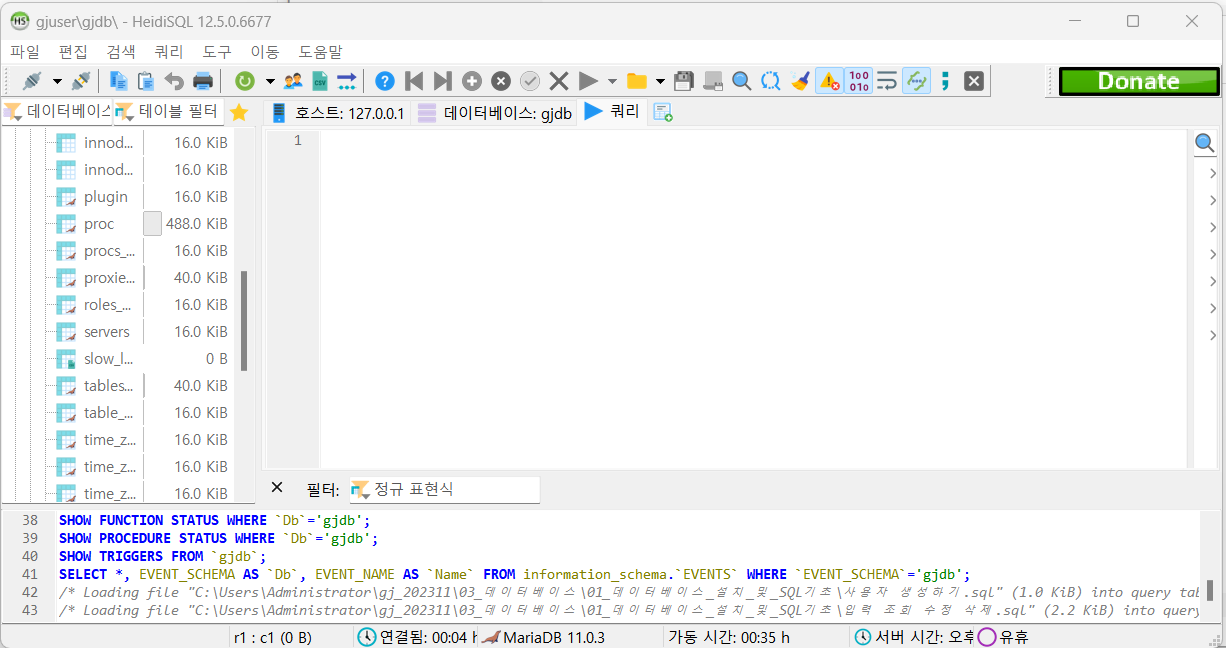Click the Find magnifier toolbar icon
Screen dimensions: 1226x648
pyautogui.click(x=742, y=81)
